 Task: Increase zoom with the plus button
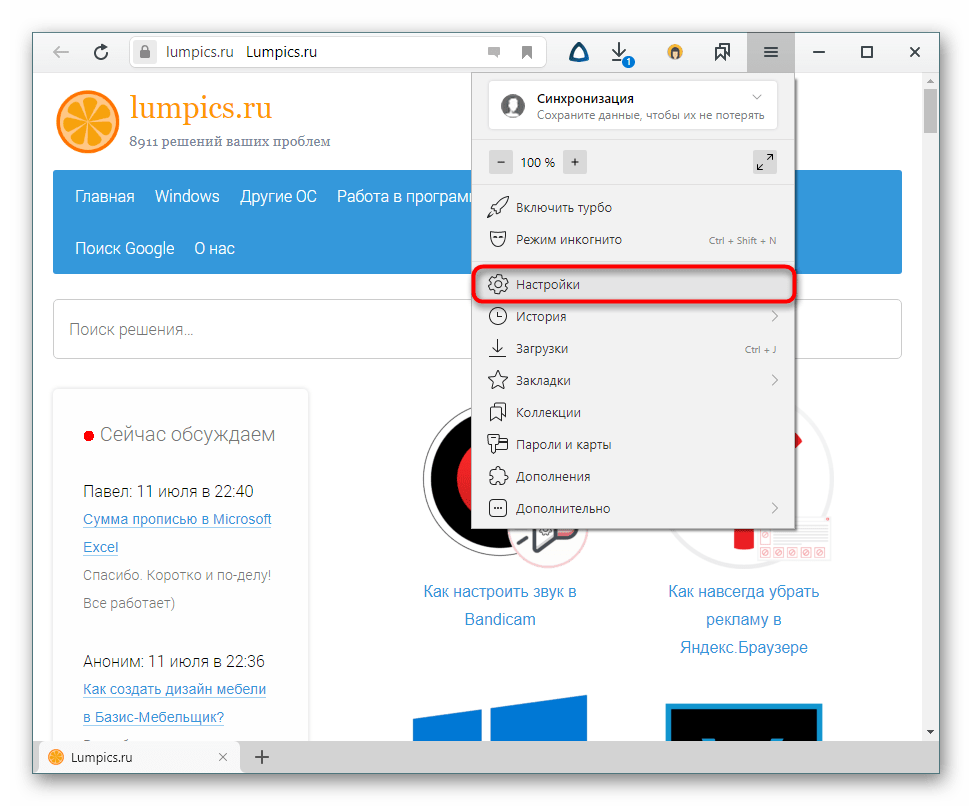pos(574,162)
